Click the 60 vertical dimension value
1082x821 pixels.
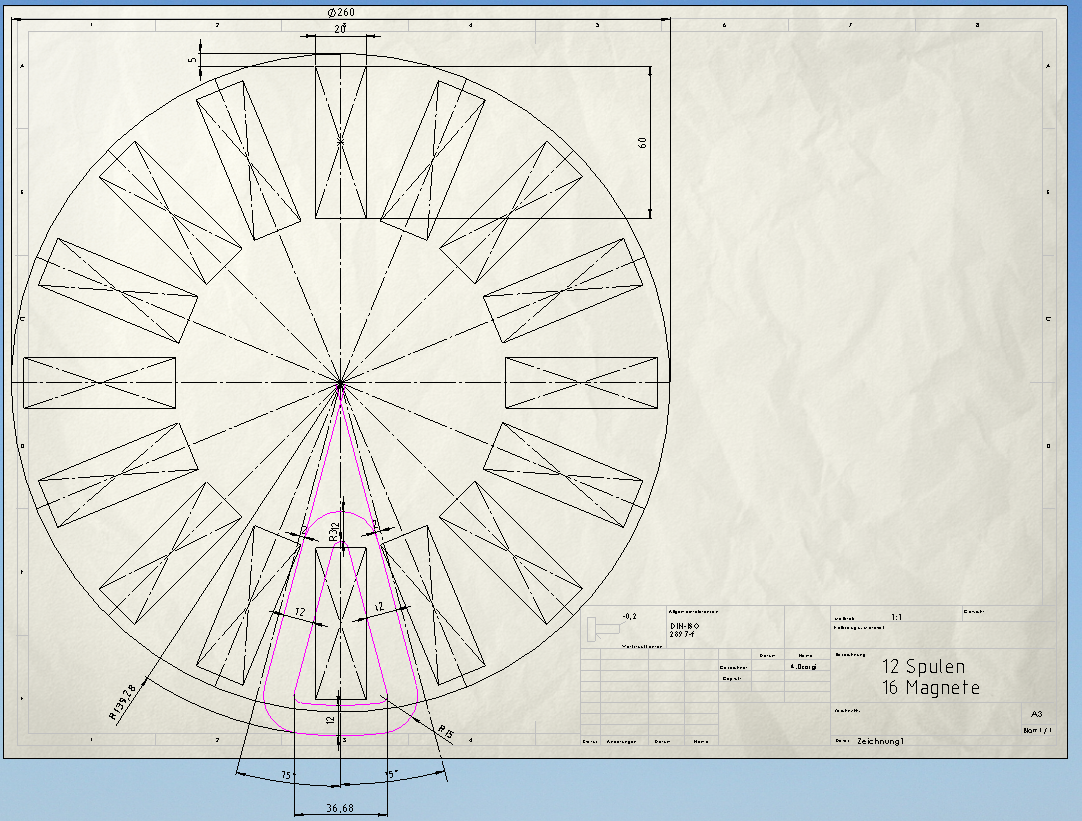point(641,142)
